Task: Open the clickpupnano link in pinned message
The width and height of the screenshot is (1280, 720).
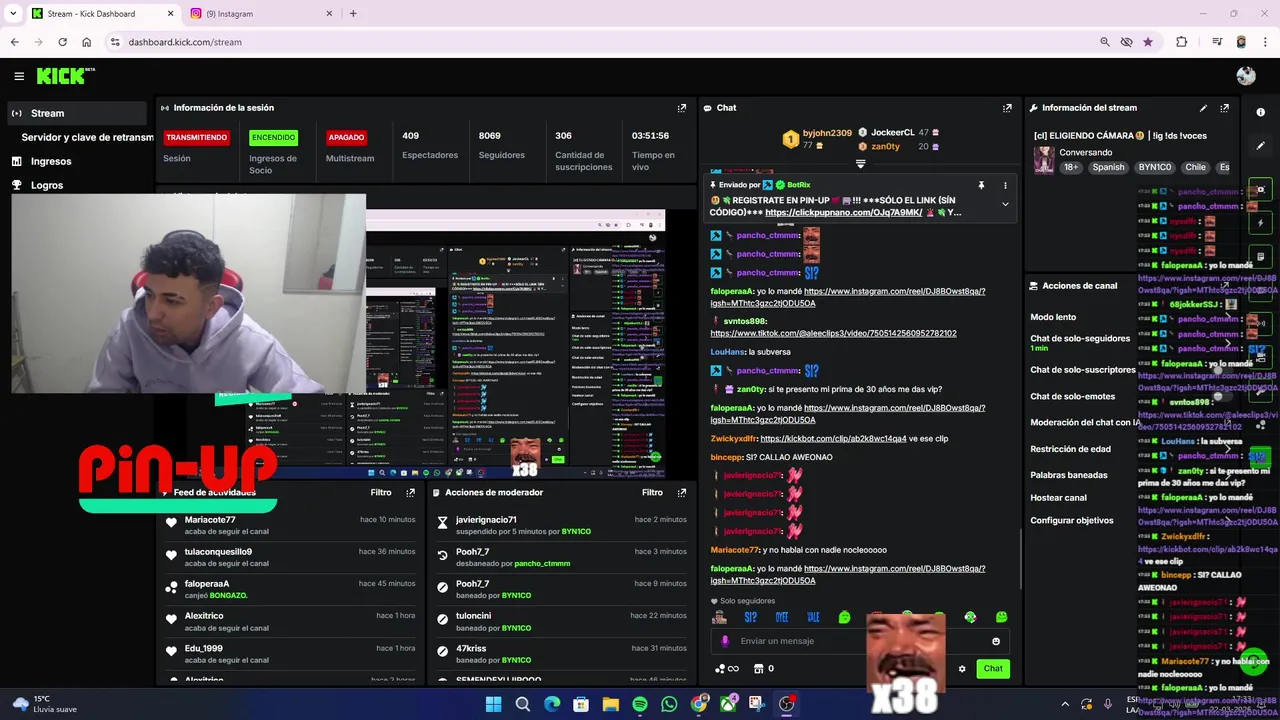Action: point(843,213)
